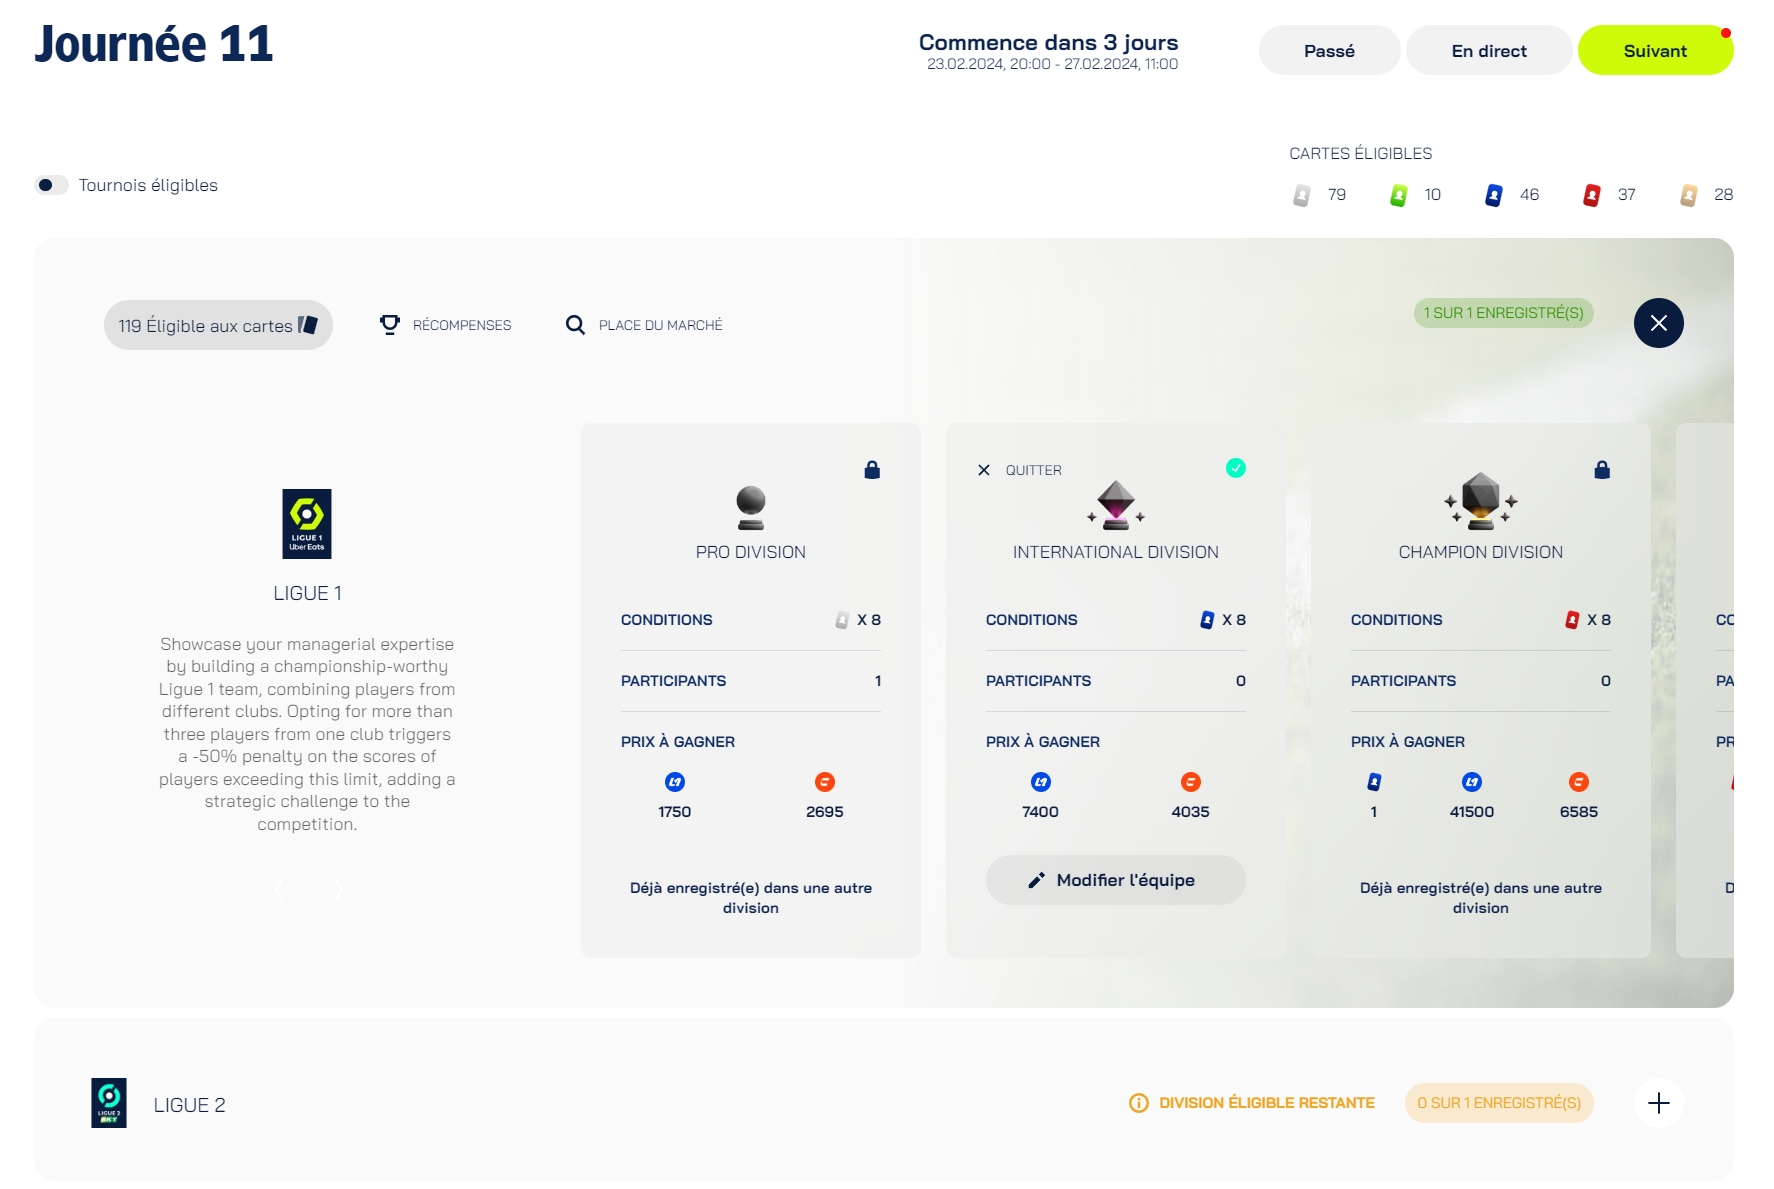
Task: Collapse the Ligue 1 panel with X button
Action: [x=1658, y=323]
